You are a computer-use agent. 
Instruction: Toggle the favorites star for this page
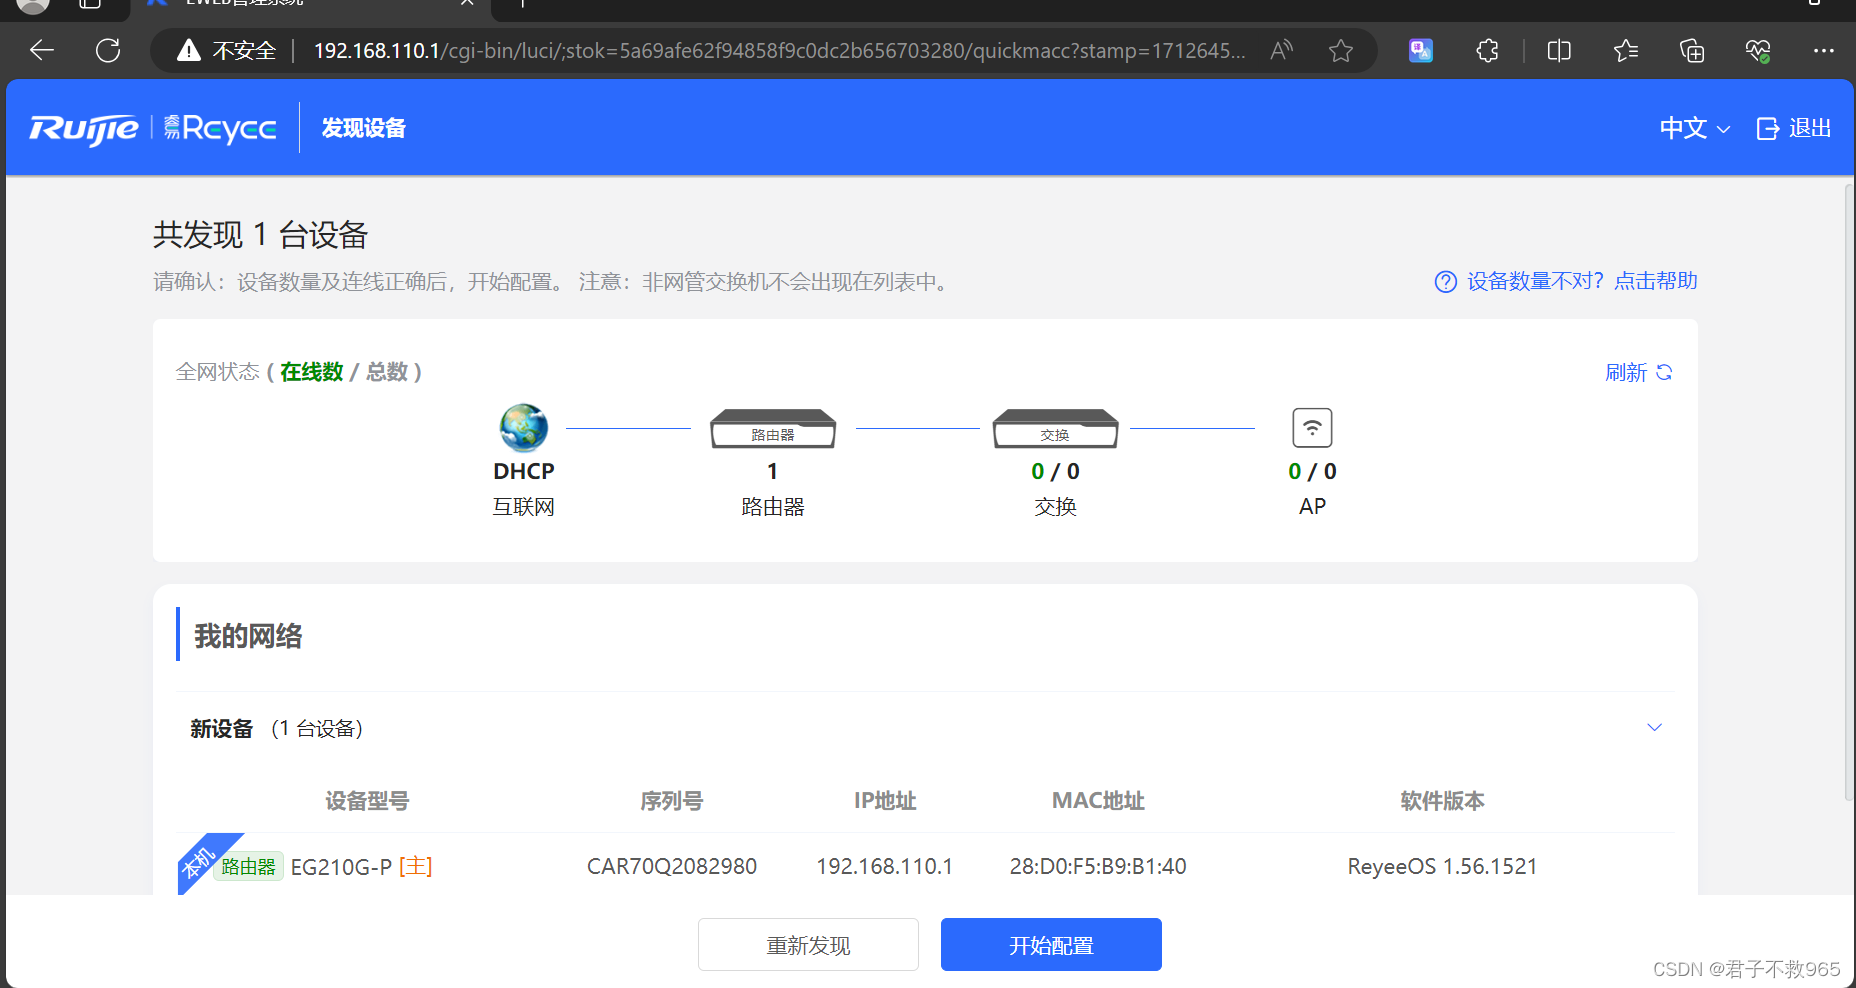(1340, 50)
